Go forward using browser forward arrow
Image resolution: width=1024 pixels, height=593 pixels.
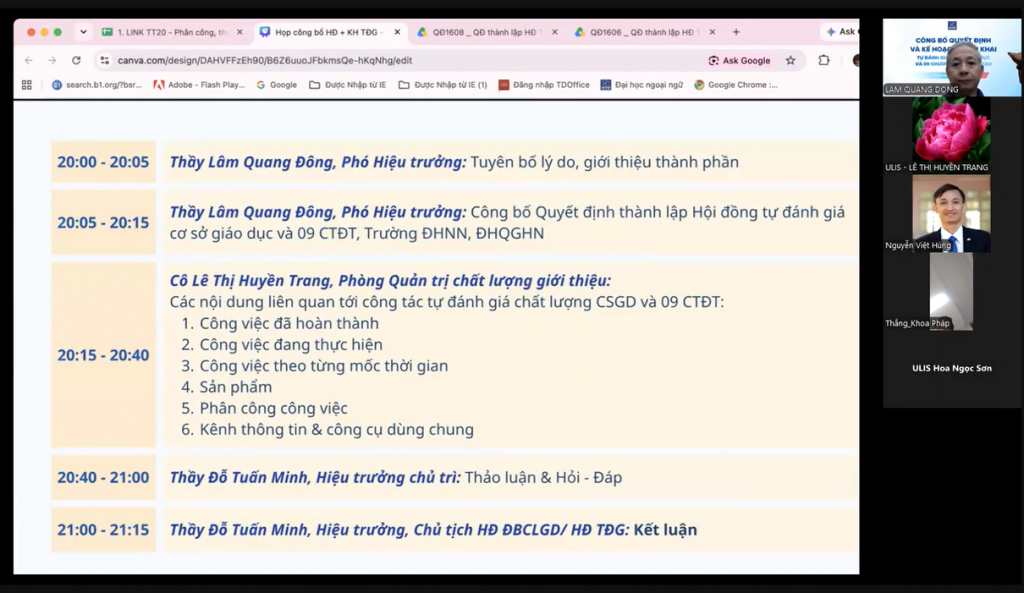[x=52, y=60]
